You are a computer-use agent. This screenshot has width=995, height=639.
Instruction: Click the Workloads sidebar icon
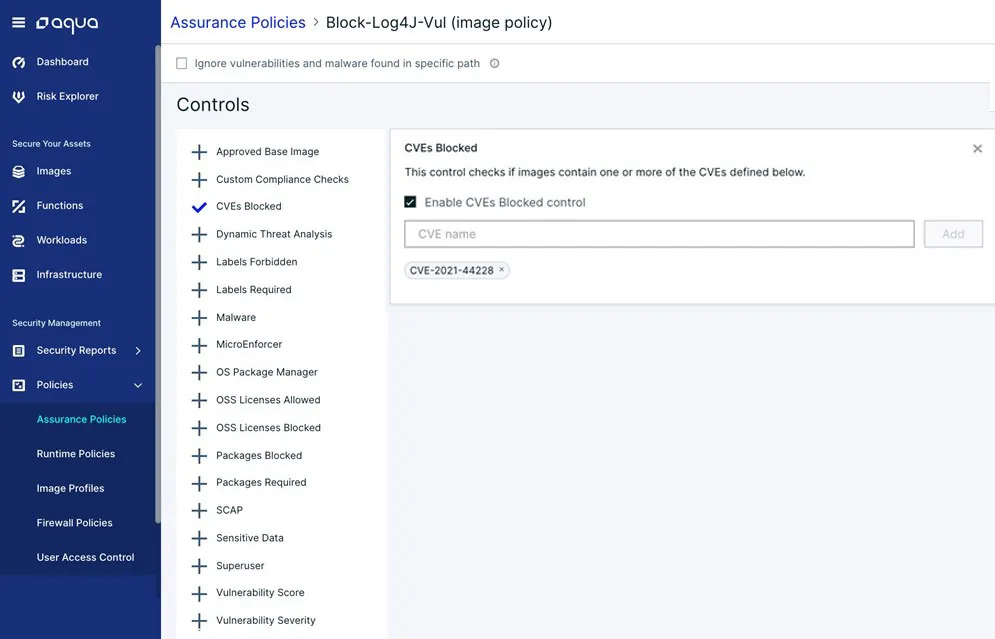point(18,240)
